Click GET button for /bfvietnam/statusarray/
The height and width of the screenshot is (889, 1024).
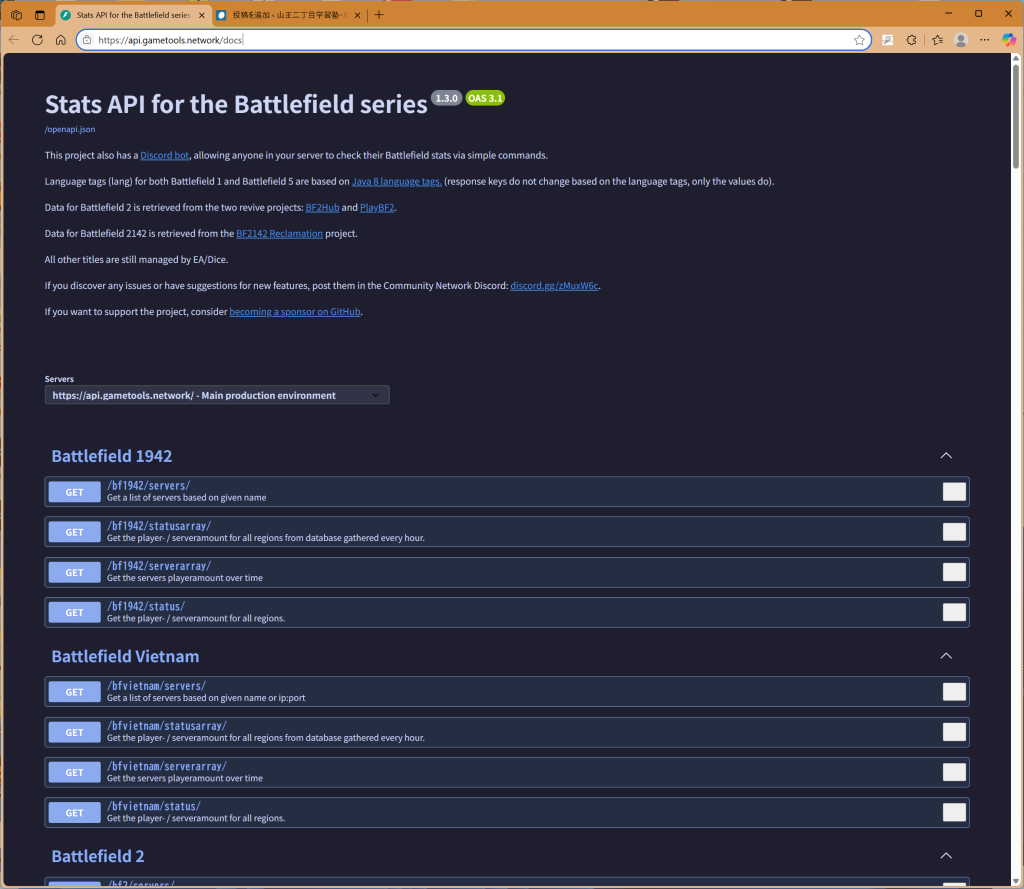tap(74, 733)
